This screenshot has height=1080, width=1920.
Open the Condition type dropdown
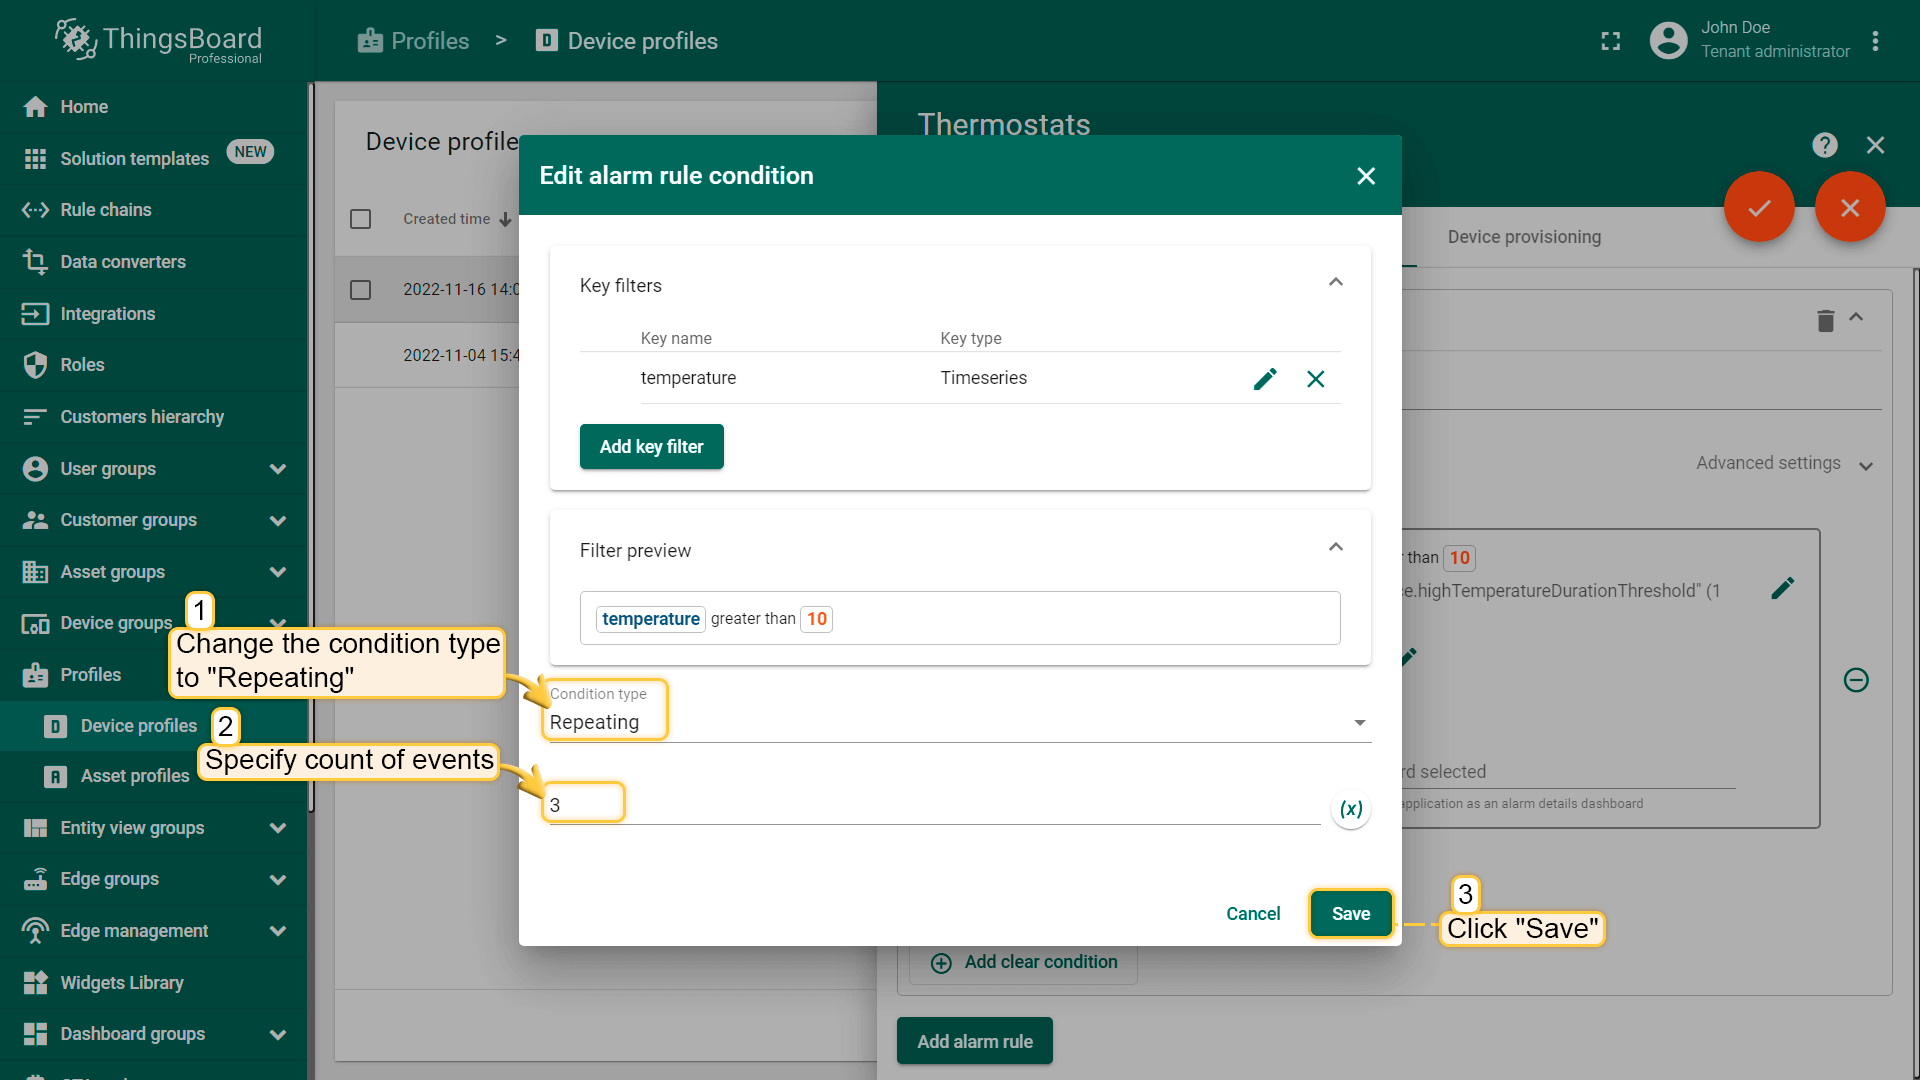point(960,722)
